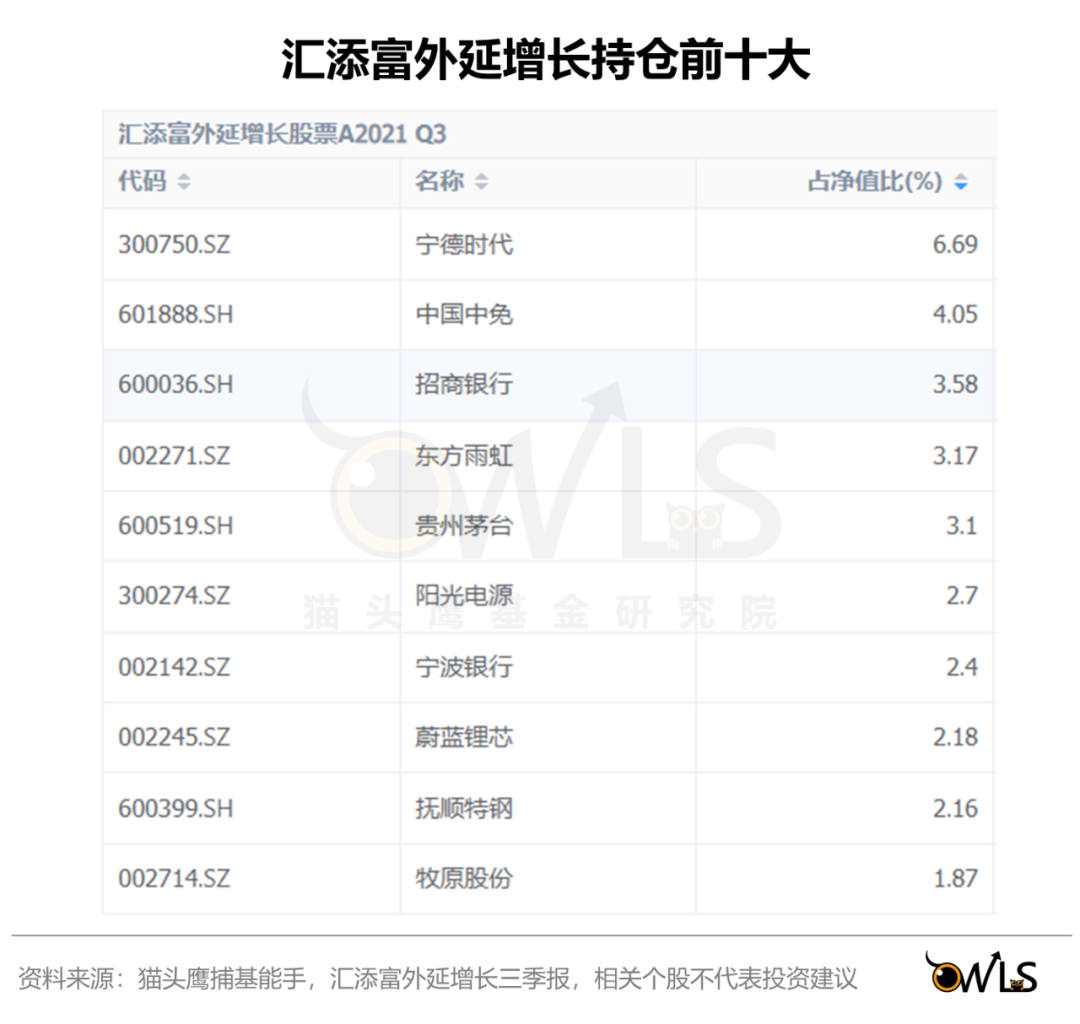The width and height of the screenshot is (1080, 1024).
Task: Click value 2.18 in 蔚蓝锂芯 row
Action: click(x=955, y=738)
